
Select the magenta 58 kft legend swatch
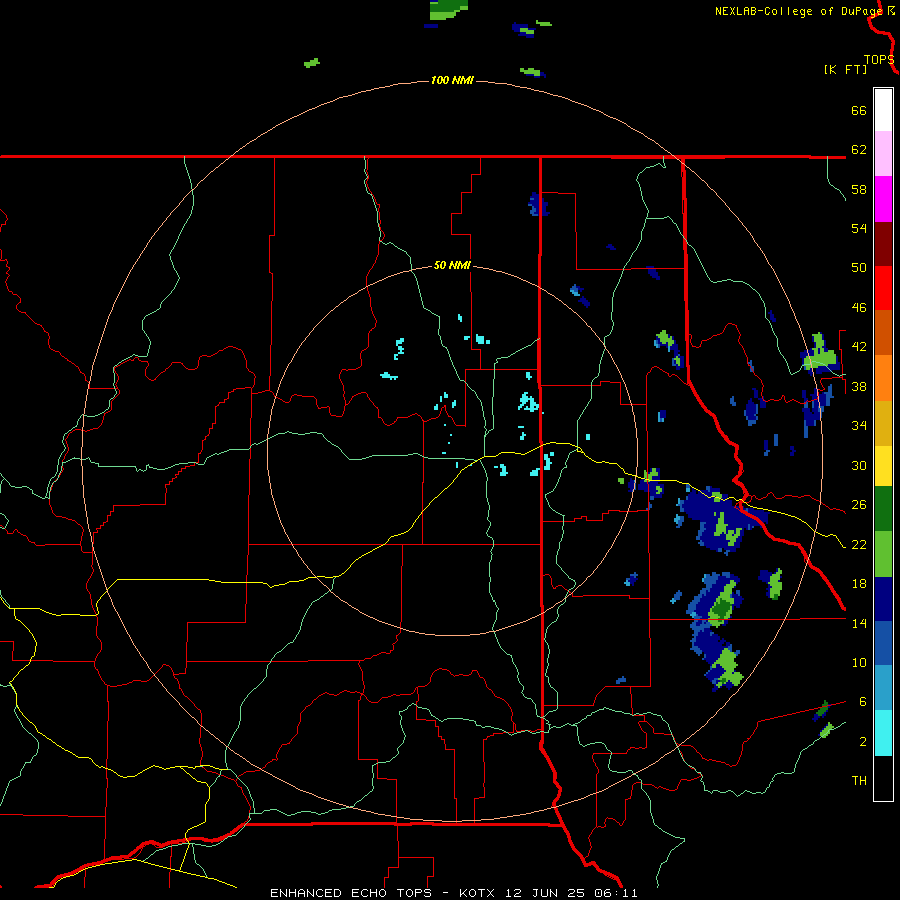click(883, 199)
